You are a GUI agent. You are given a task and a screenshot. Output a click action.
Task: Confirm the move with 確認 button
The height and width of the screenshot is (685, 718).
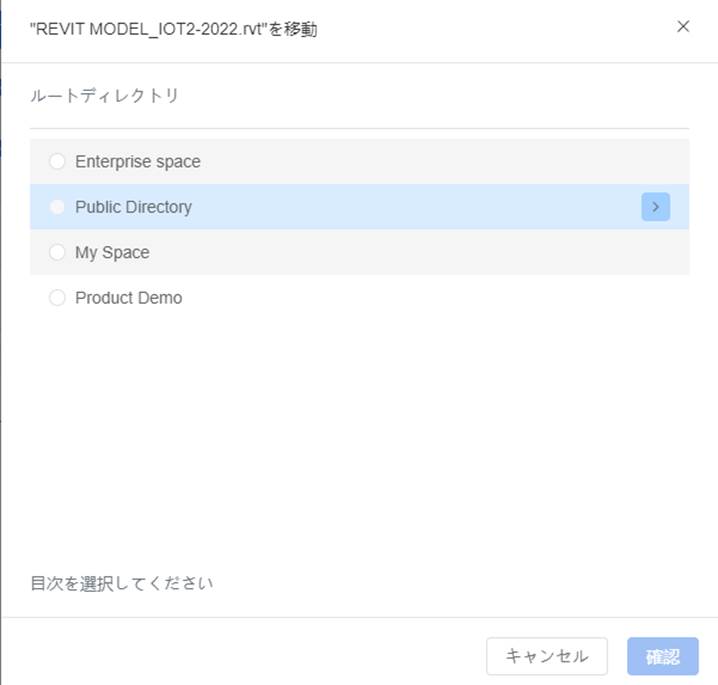pyautogui.click(x=663, y=656)
